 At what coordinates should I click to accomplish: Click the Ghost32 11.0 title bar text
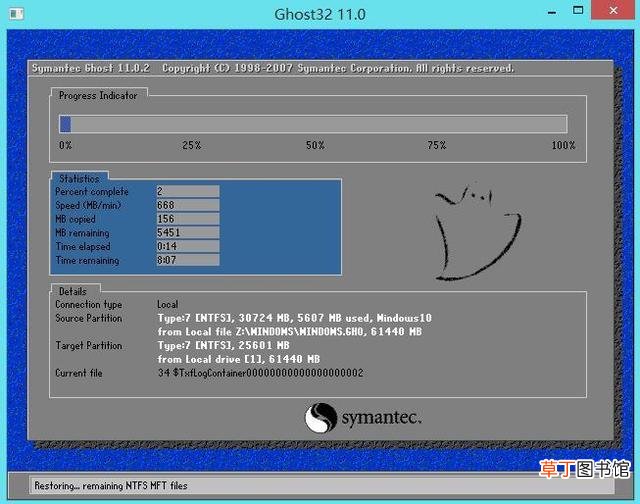click(320, 14)
